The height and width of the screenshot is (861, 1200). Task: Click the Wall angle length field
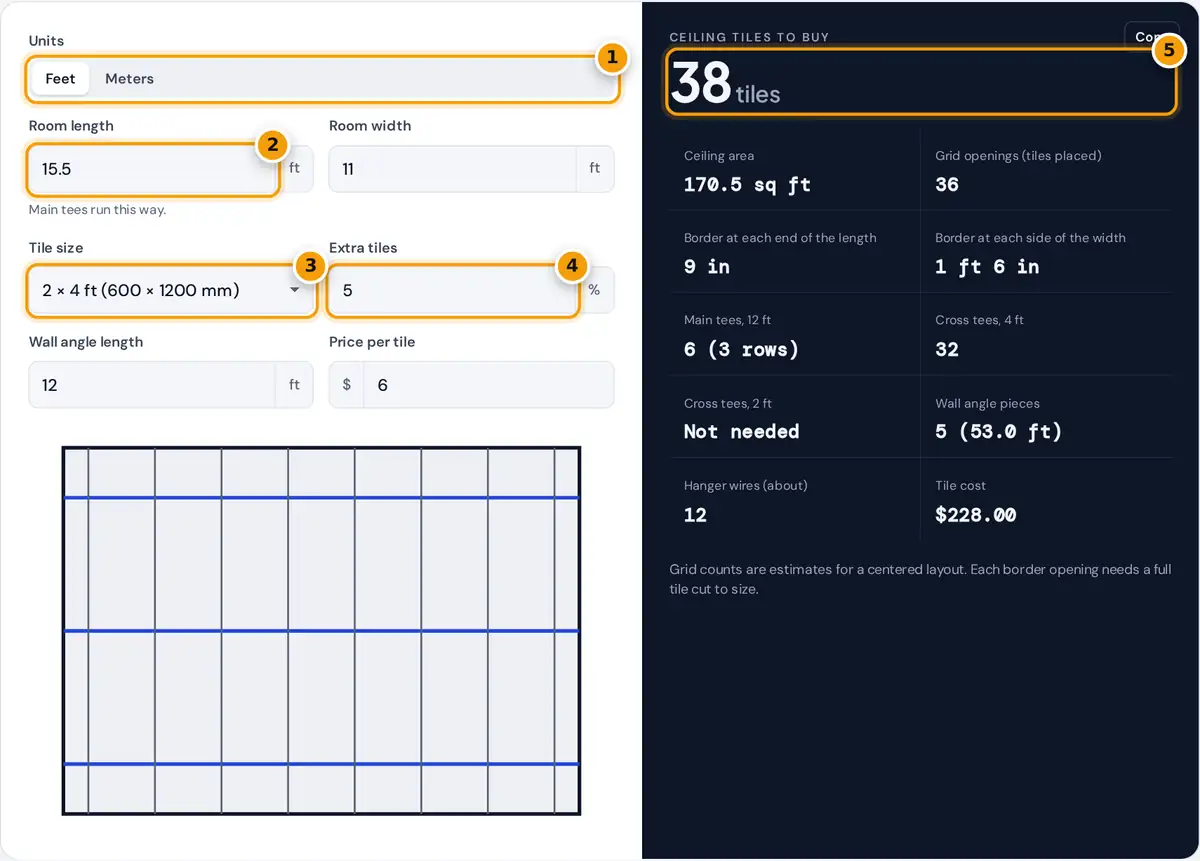[152, 385]
